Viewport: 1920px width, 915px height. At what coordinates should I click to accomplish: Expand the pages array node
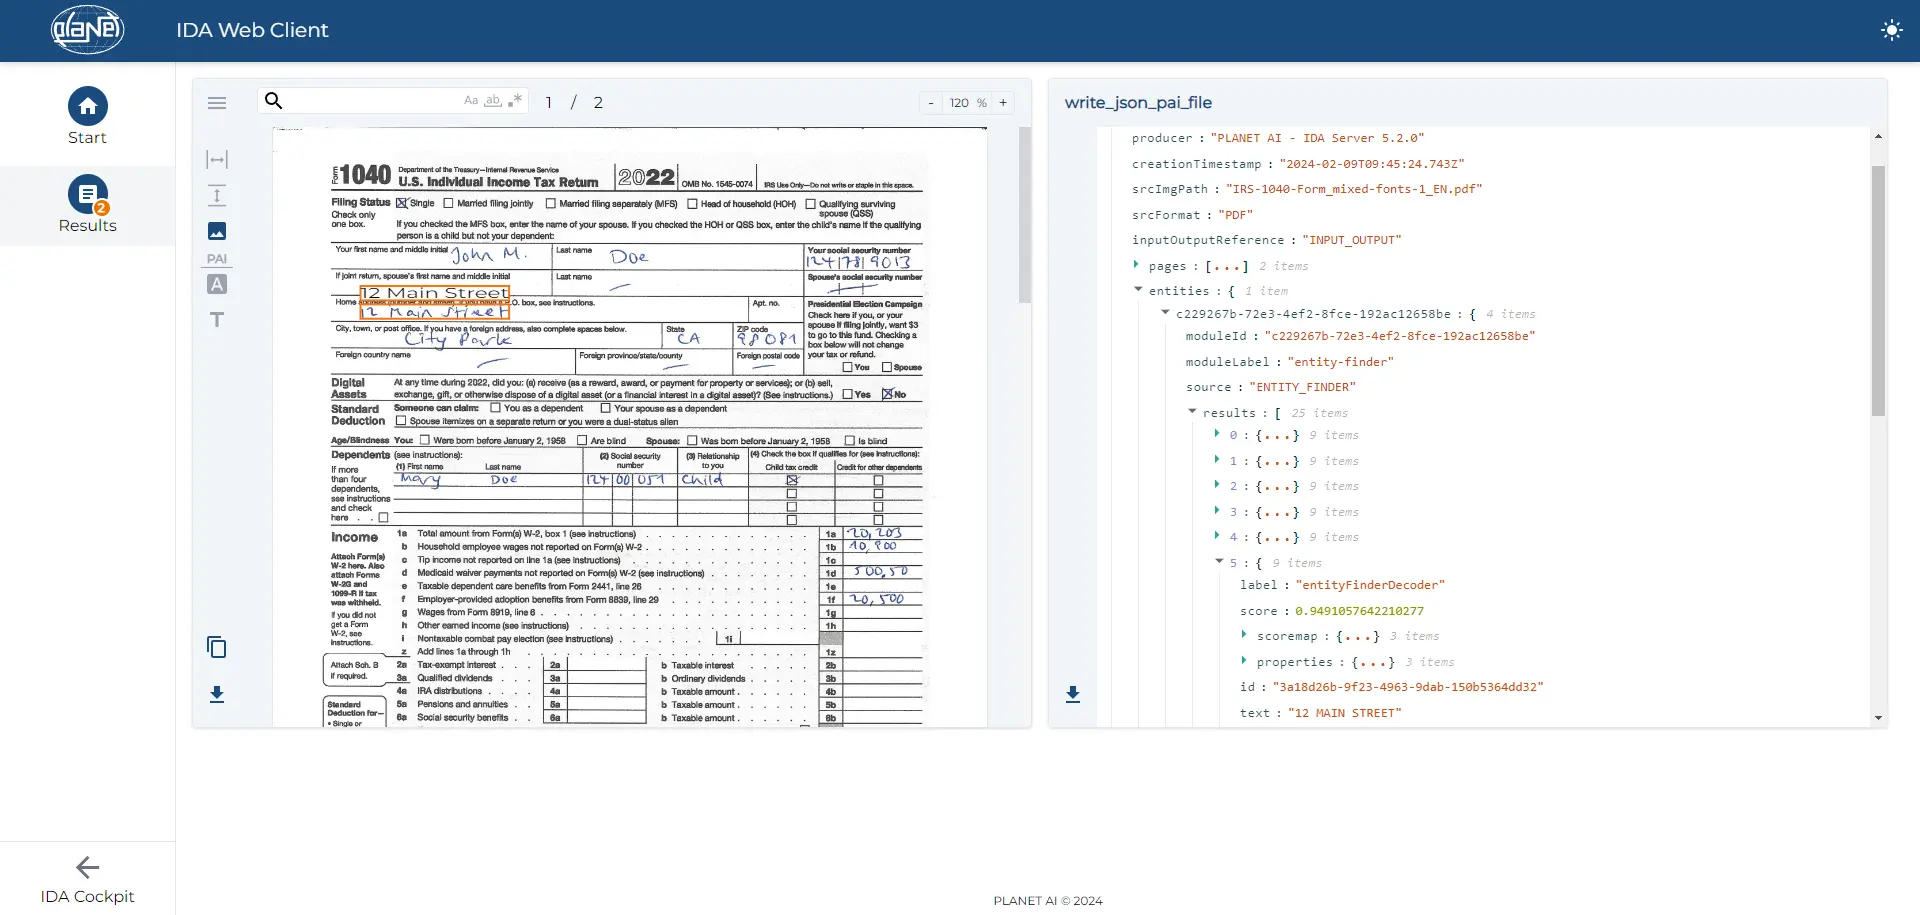click(x=1136, y=265)
